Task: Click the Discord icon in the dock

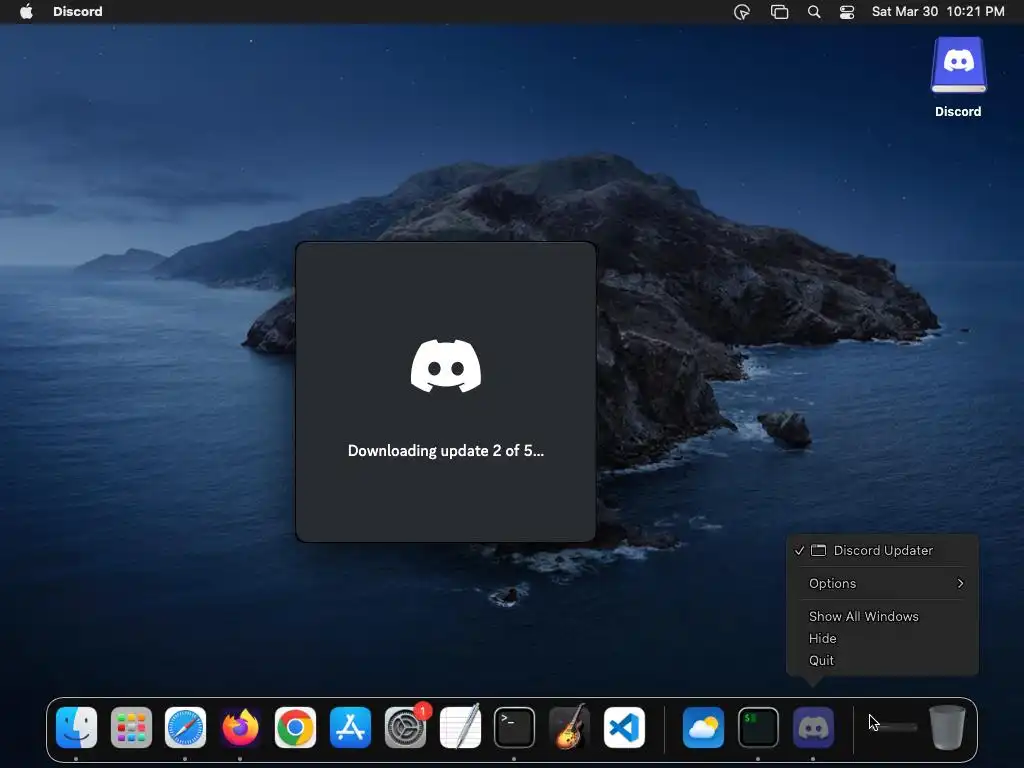Action: pos(813,728)
